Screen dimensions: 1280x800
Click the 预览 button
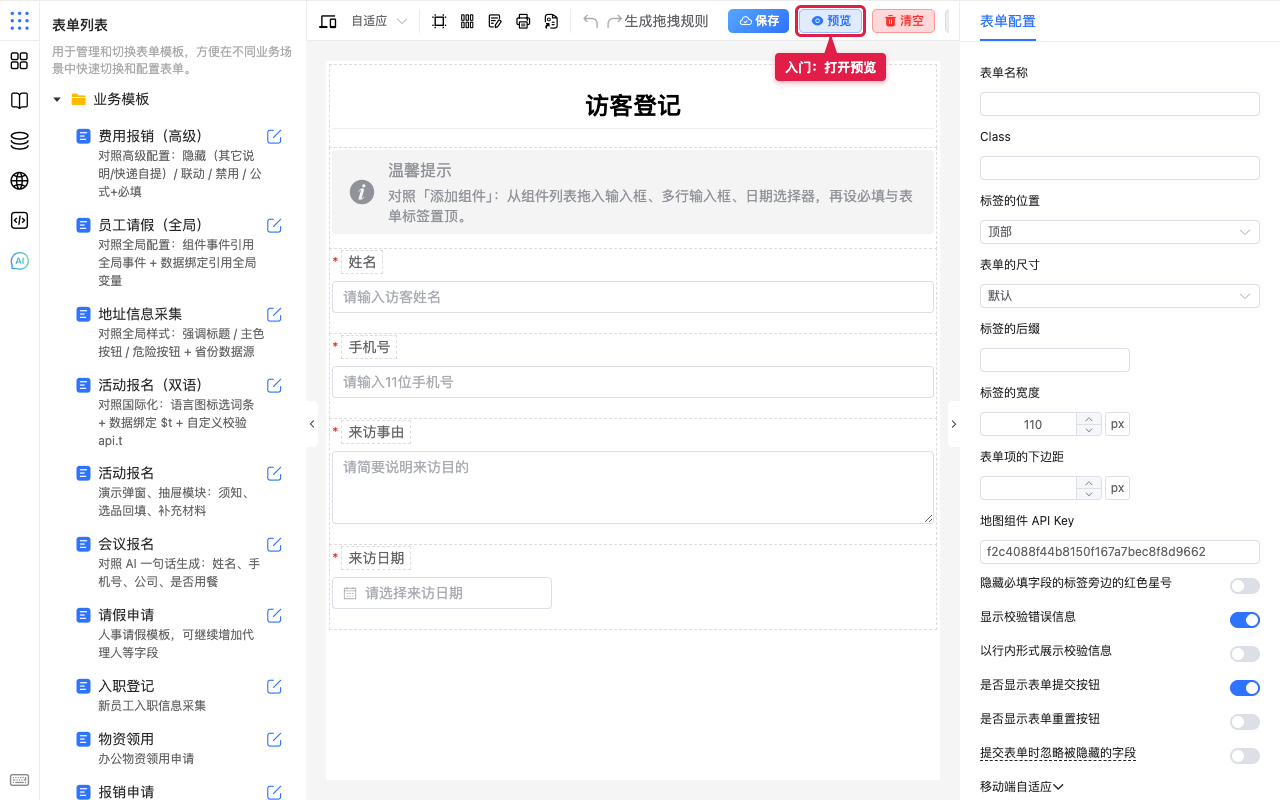(830, 21)
